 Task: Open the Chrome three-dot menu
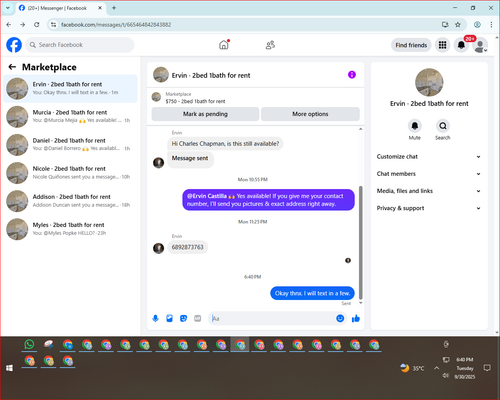tap(491, 25)
